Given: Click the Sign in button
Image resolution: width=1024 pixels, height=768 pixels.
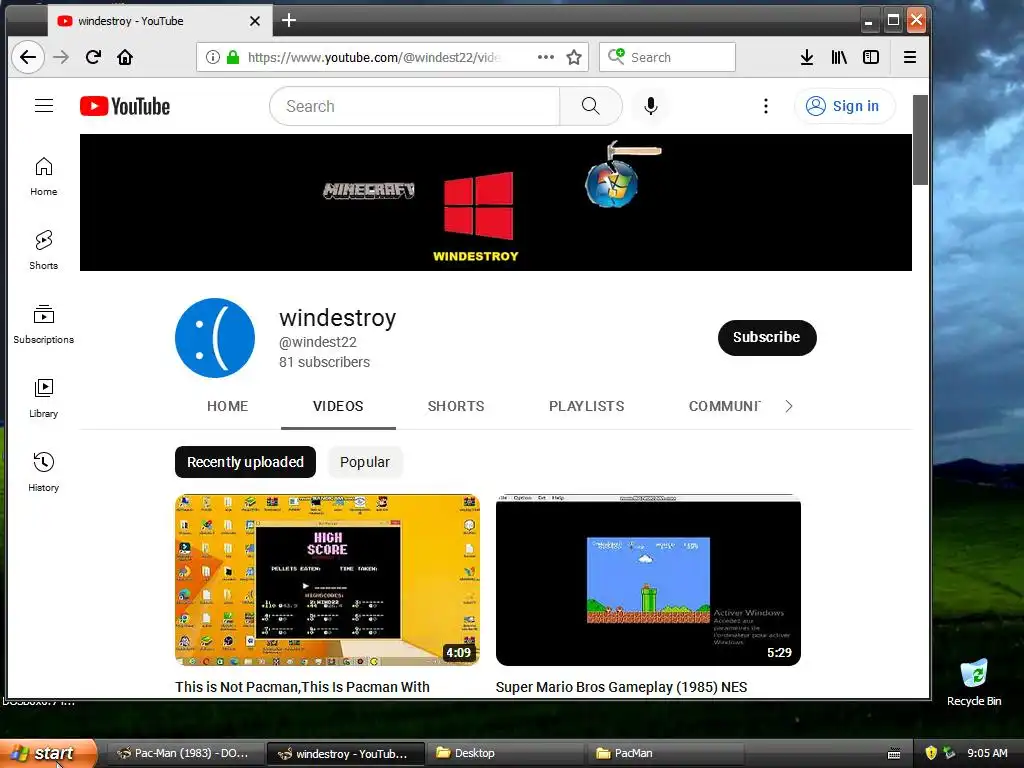Looking at the screenshot, I should pos(843,106).
